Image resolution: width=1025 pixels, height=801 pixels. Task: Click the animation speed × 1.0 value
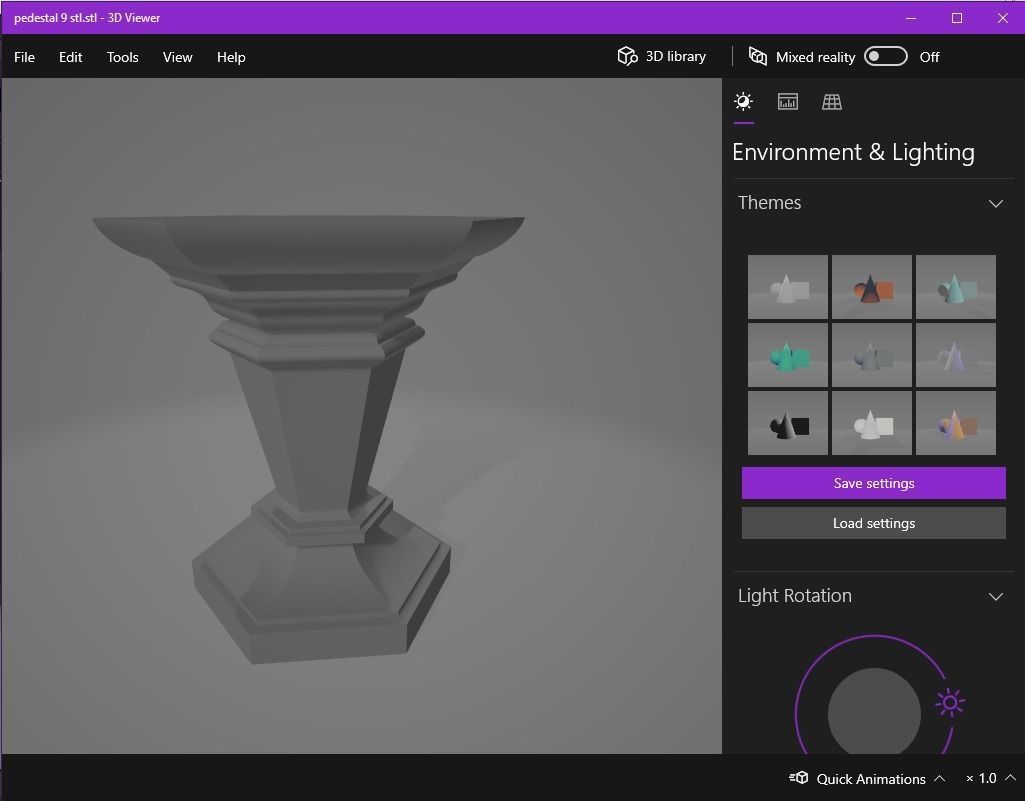[x=981, y=778]
